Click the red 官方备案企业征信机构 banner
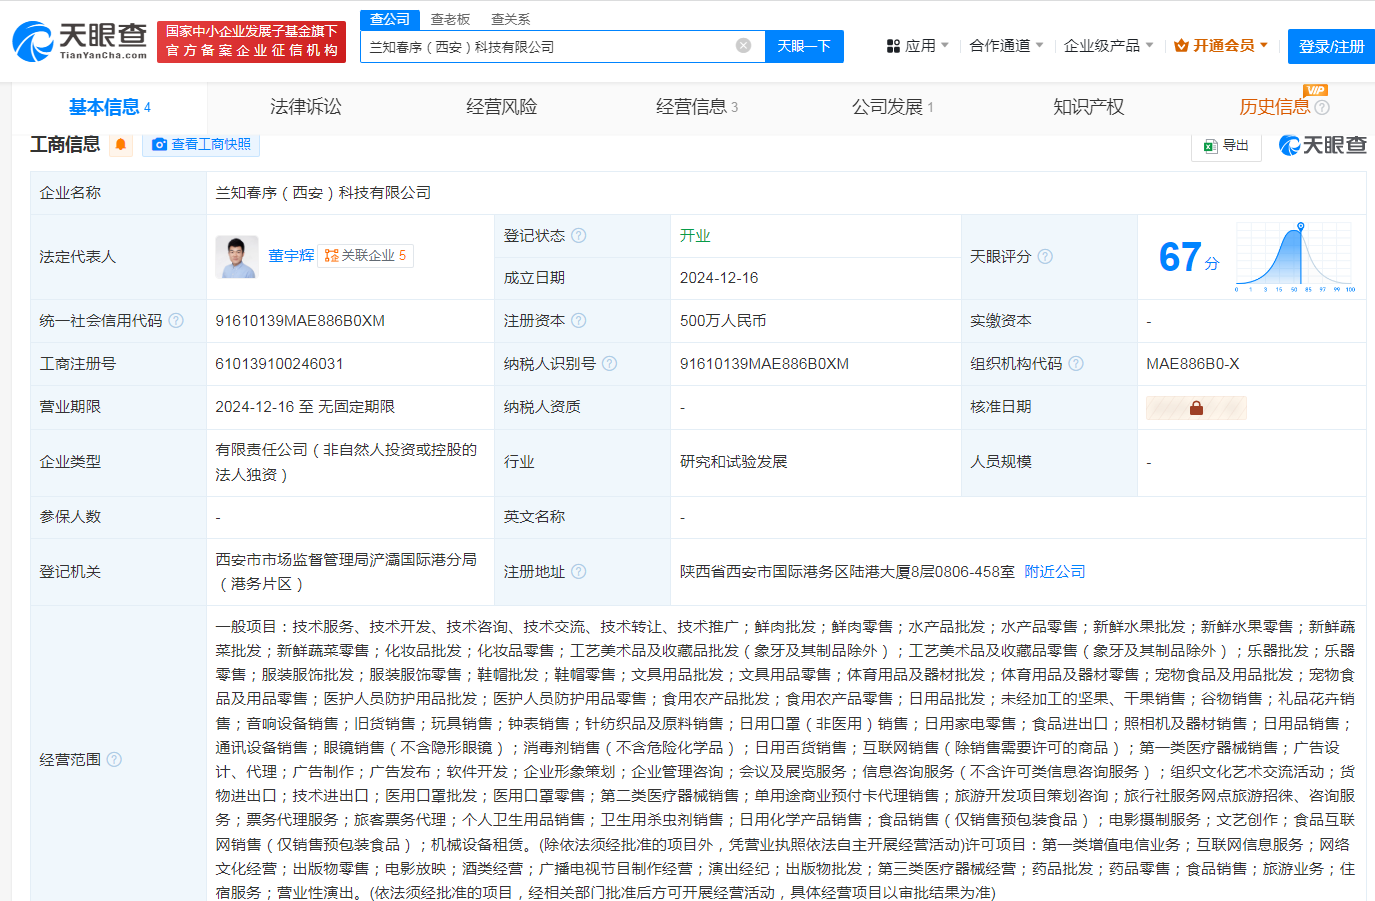The width and height of the screenshot is (1375, 901). pyautogui.click(x=251, y=41)
